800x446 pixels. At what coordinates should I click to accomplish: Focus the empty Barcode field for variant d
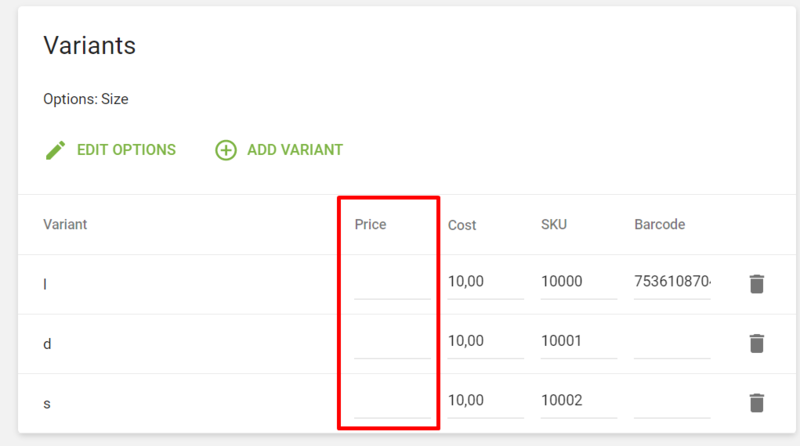672,343
